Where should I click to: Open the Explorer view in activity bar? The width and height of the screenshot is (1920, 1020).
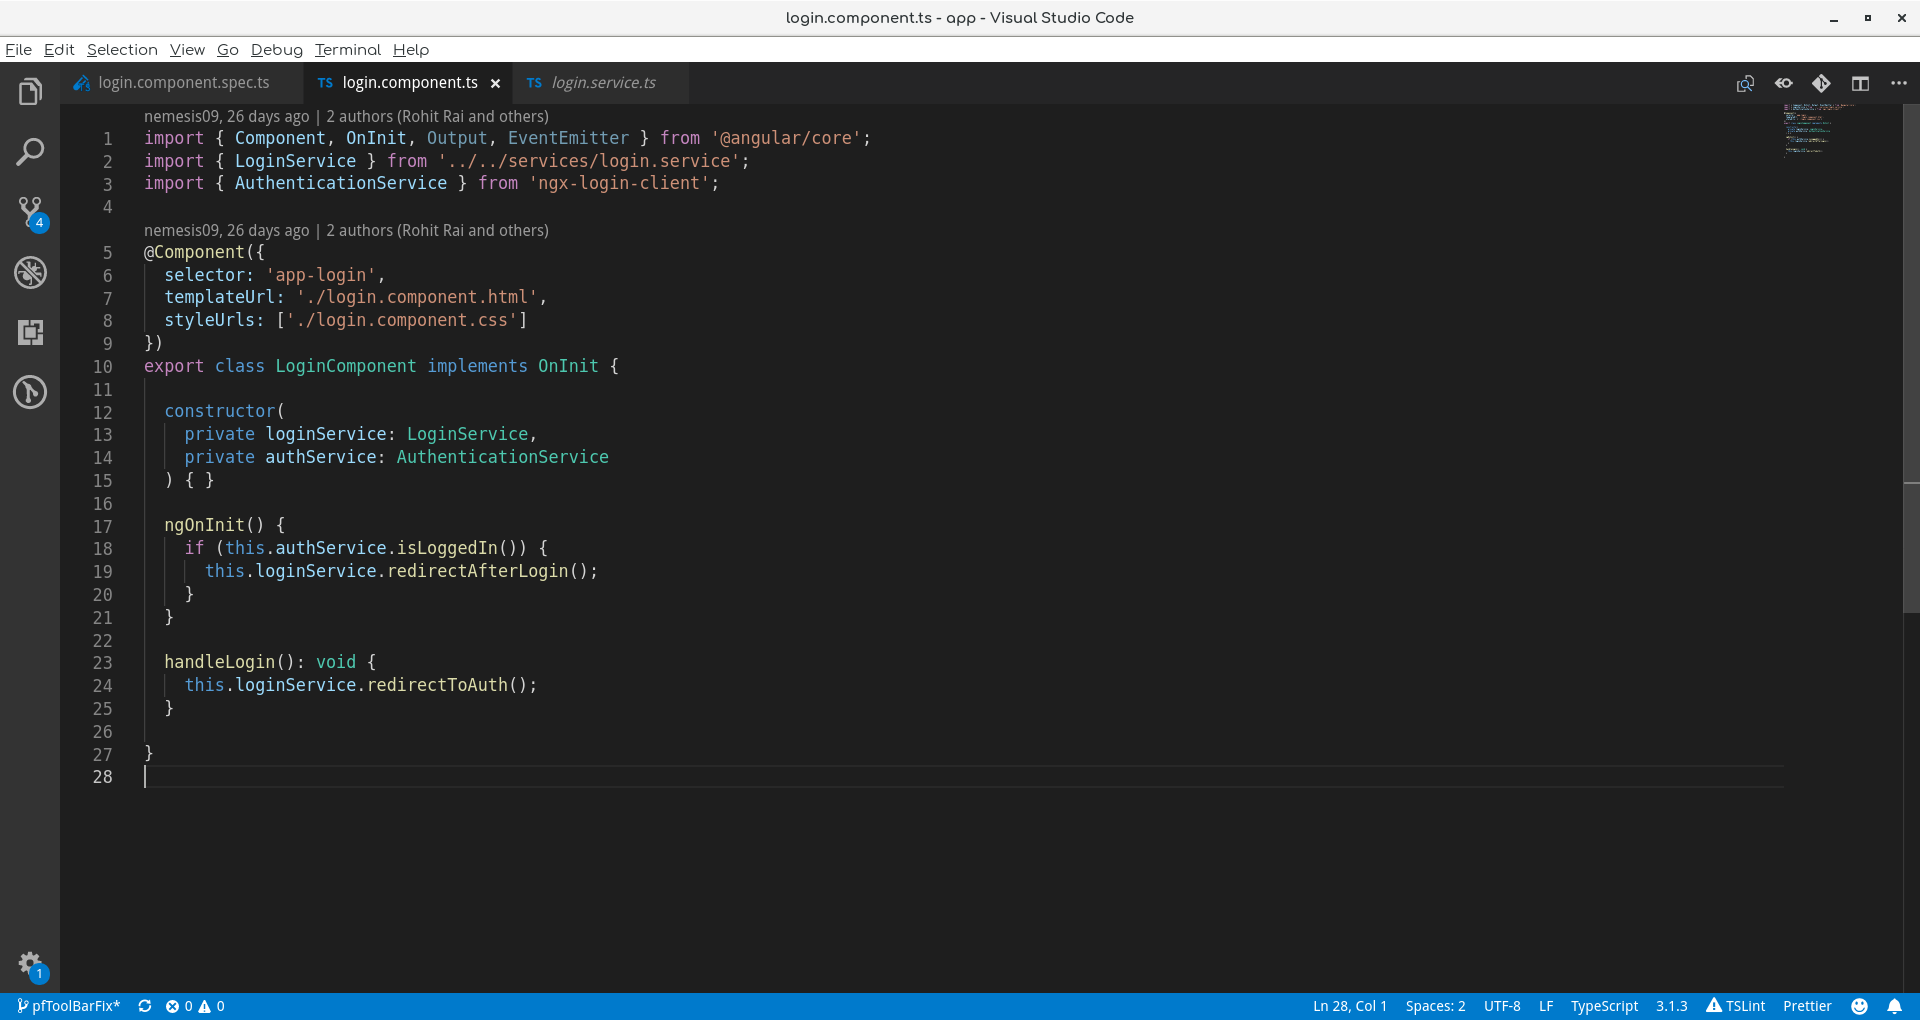pos(30,92)
